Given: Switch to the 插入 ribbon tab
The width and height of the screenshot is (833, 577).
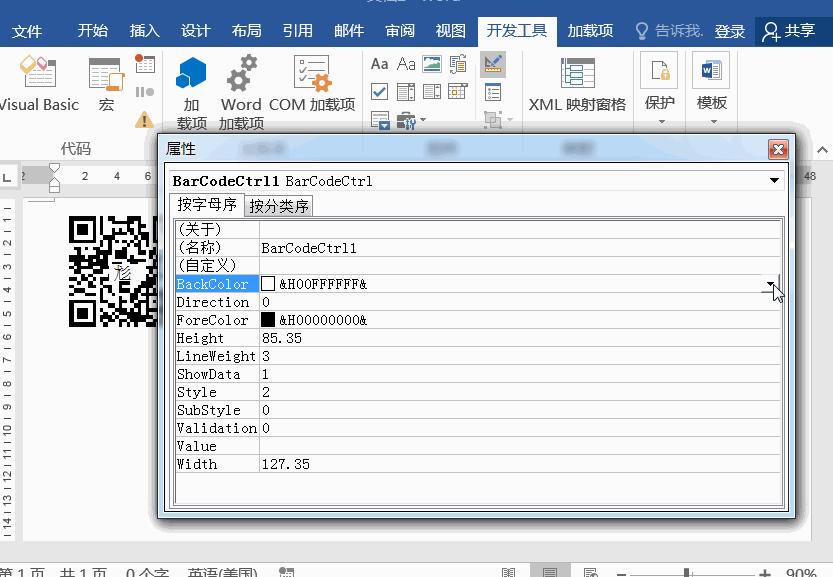Looking at the screenshot, I should (x=144, y=31).
